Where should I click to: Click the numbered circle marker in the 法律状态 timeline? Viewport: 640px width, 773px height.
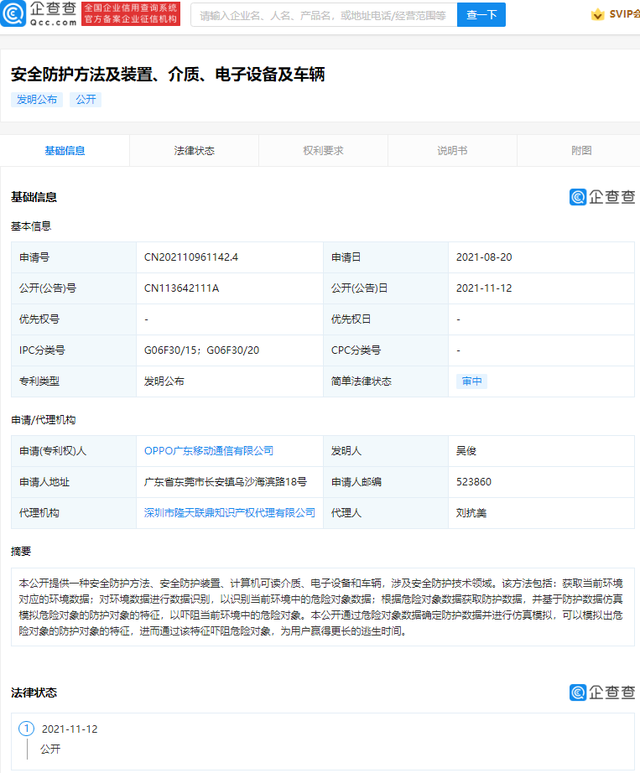click(26, 728)
